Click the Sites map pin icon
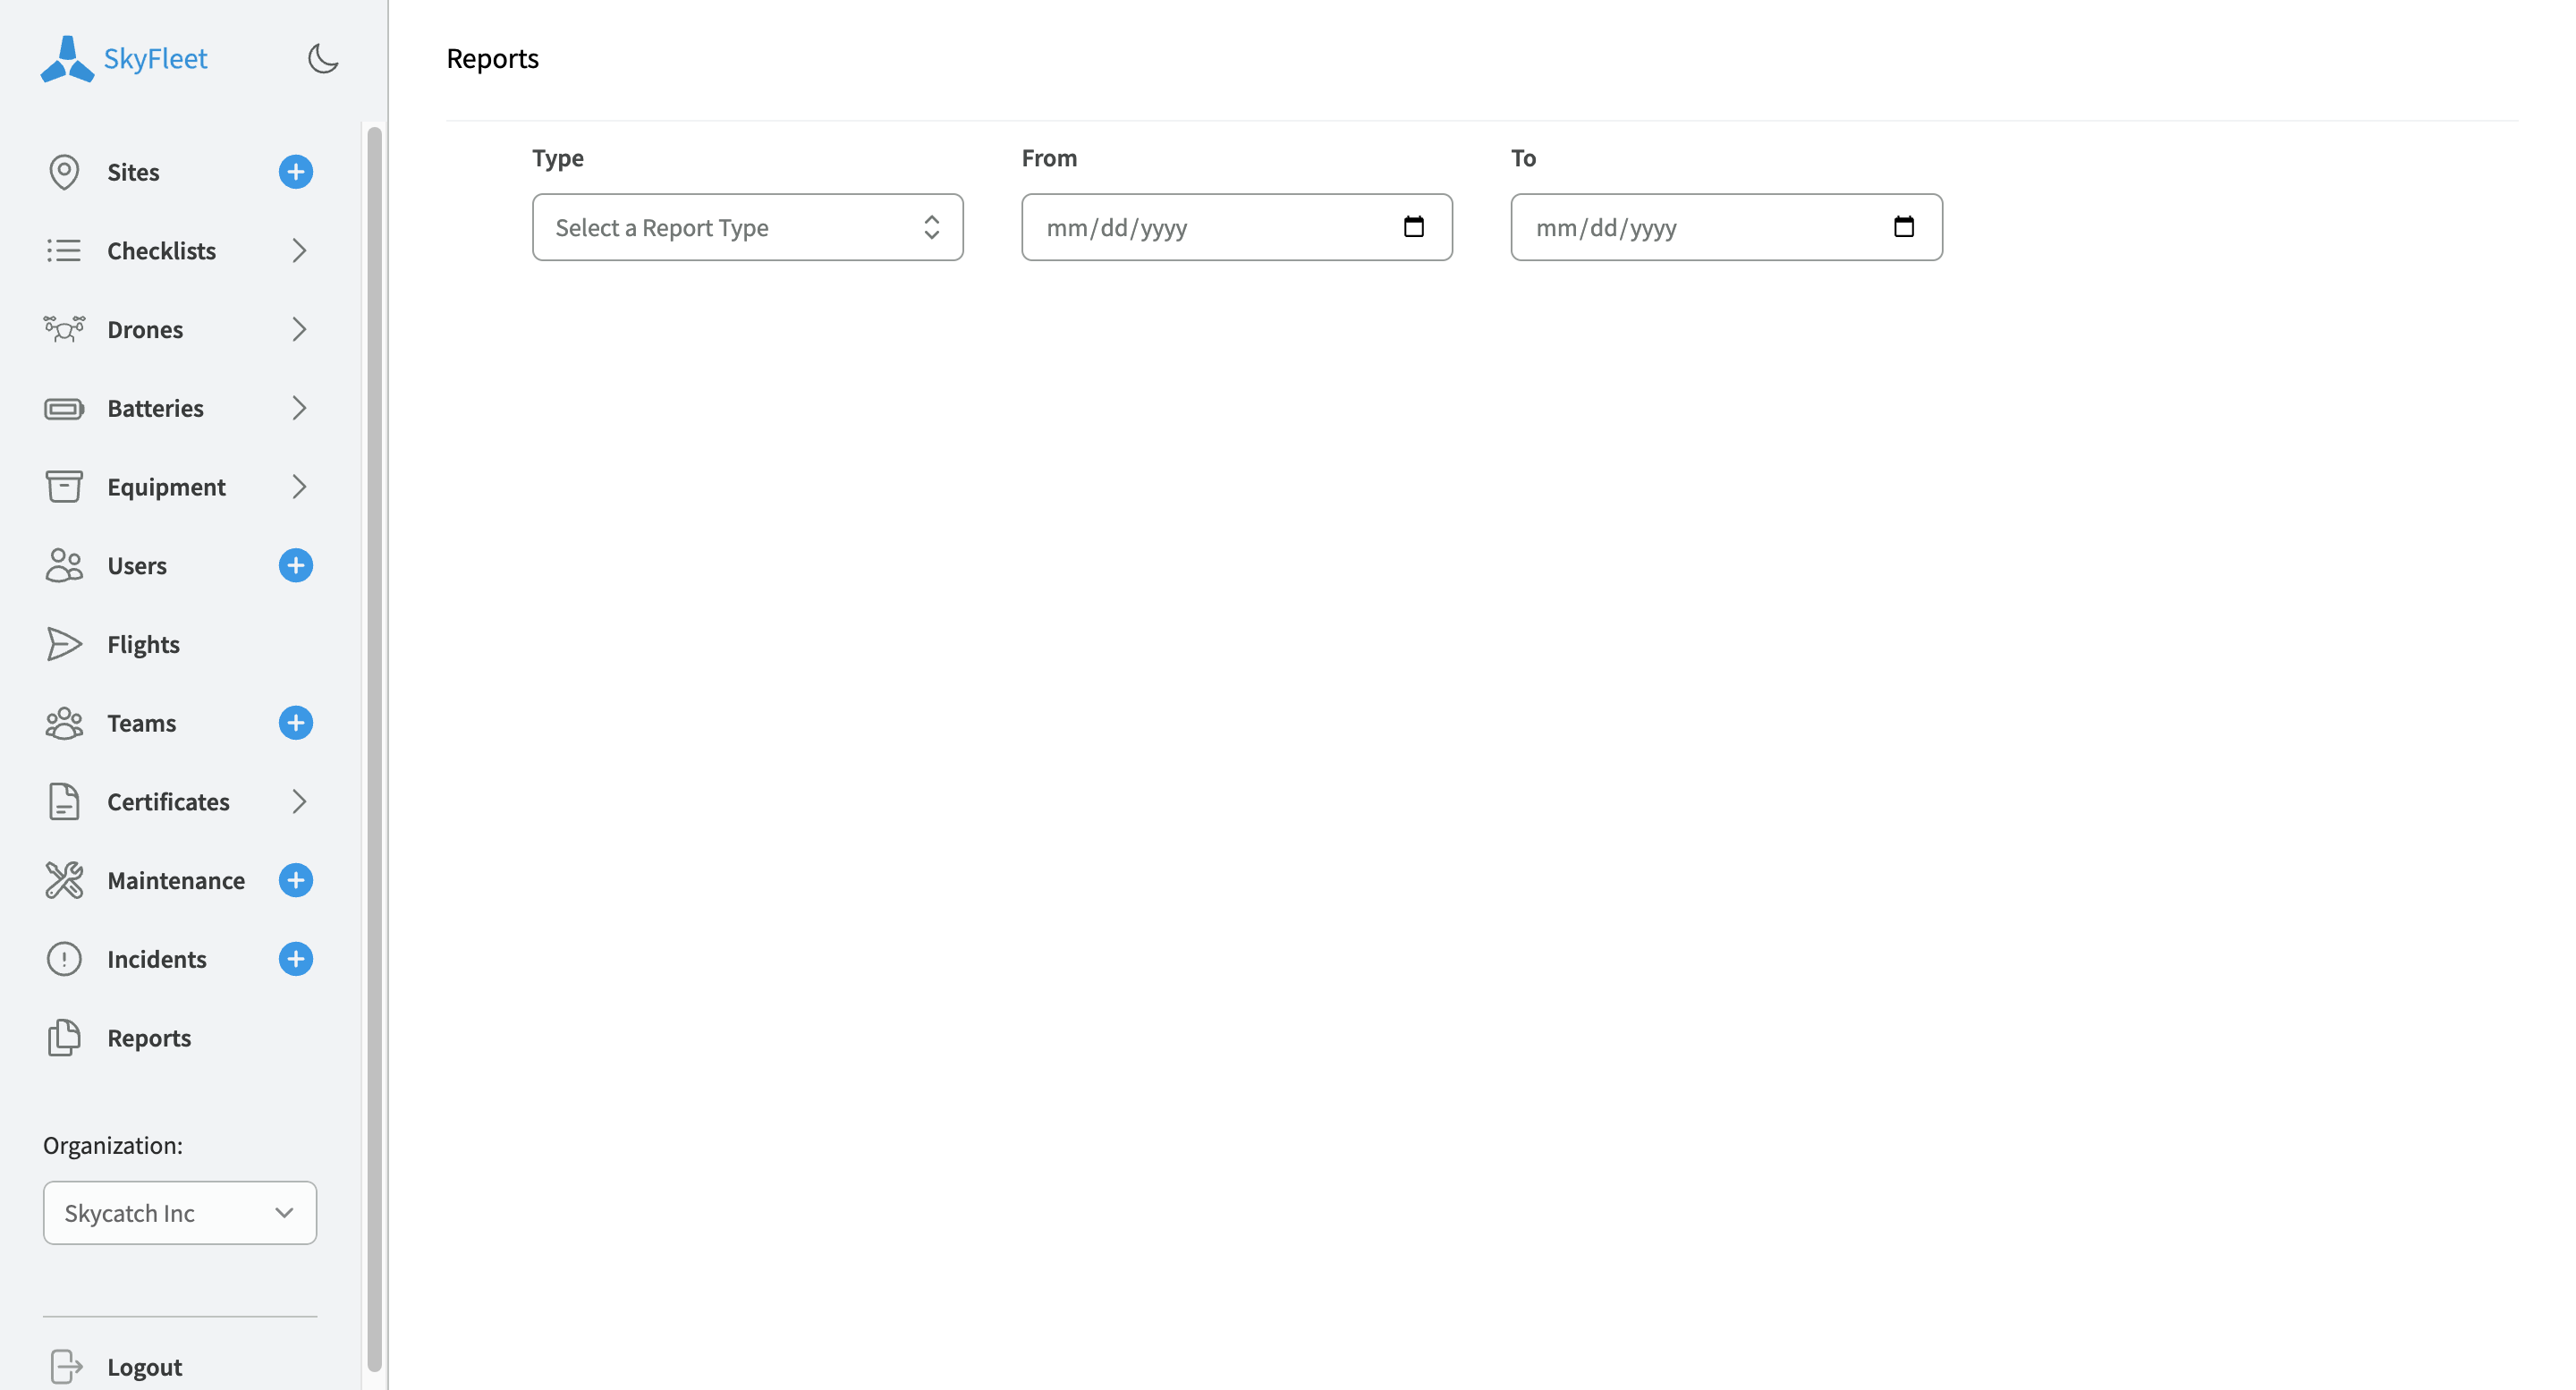 (x=64, y=172)
